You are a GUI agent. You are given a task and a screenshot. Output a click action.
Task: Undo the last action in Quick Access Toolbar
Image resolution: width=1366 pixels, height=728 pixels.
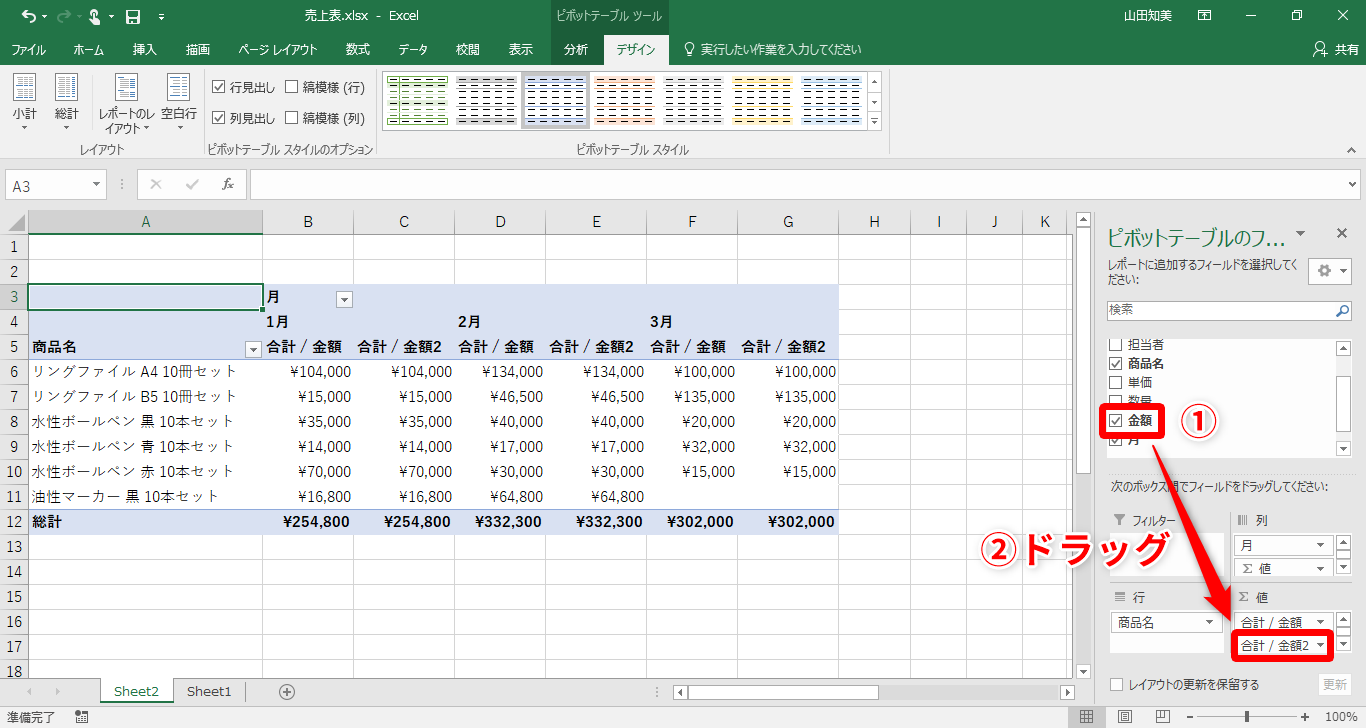point(27,16)
